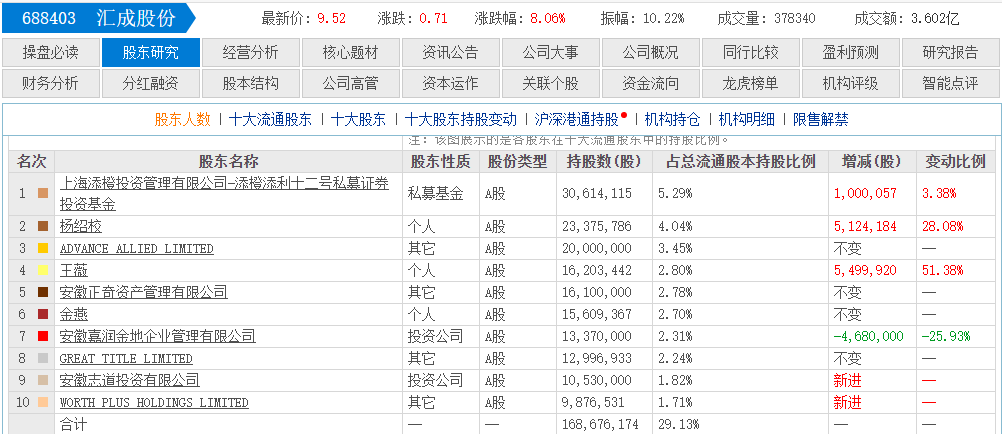Jump to 十大流通股东 section
This screenshot has width=1002, height=434.
click(270, 119)
